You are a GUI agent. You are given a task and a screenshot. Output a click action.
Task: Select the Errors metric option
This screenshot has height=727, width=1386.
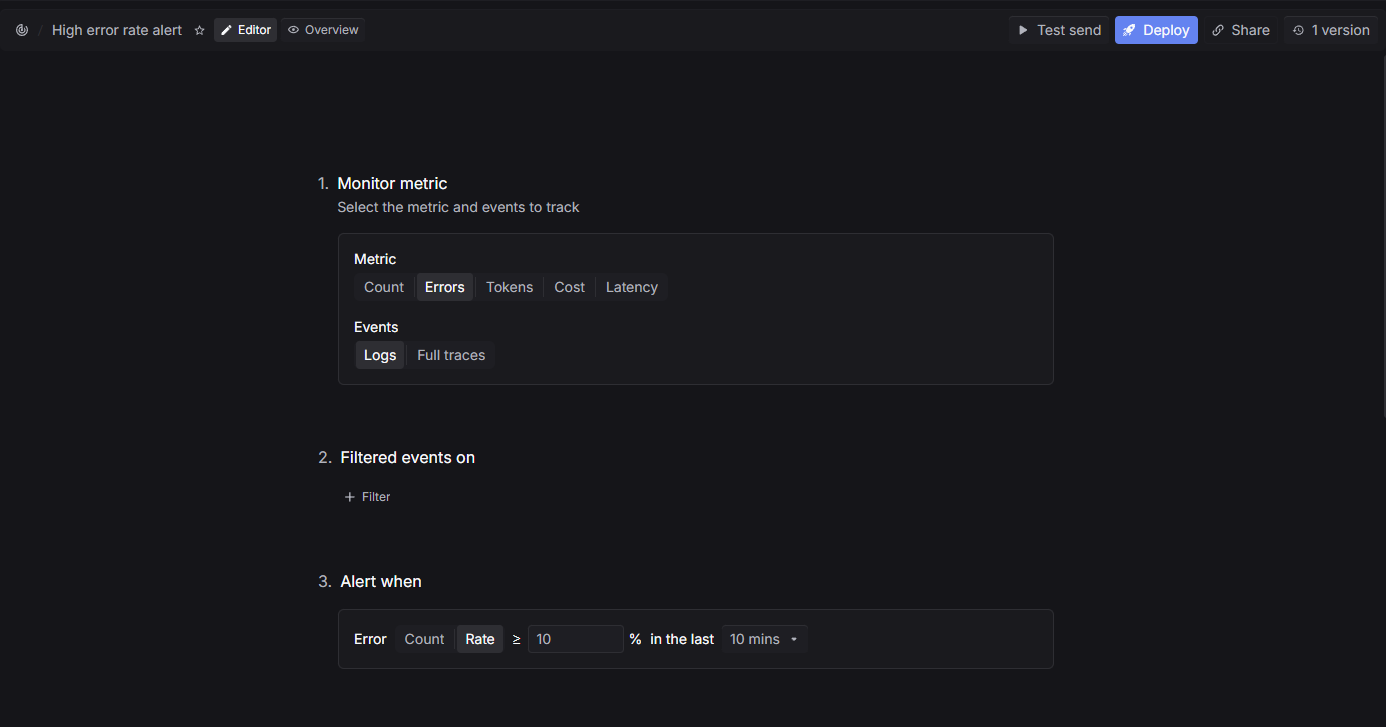(444, 287)
